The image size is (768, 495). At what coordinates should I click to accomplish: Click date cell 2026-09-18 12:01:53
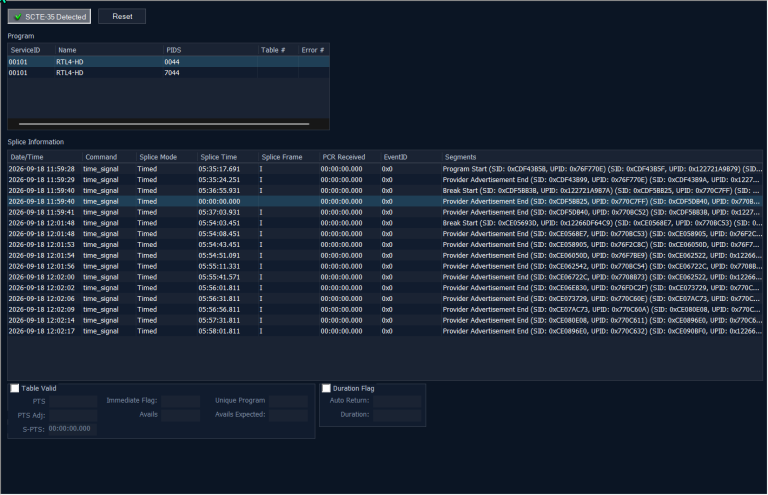(x=42, y=244)
